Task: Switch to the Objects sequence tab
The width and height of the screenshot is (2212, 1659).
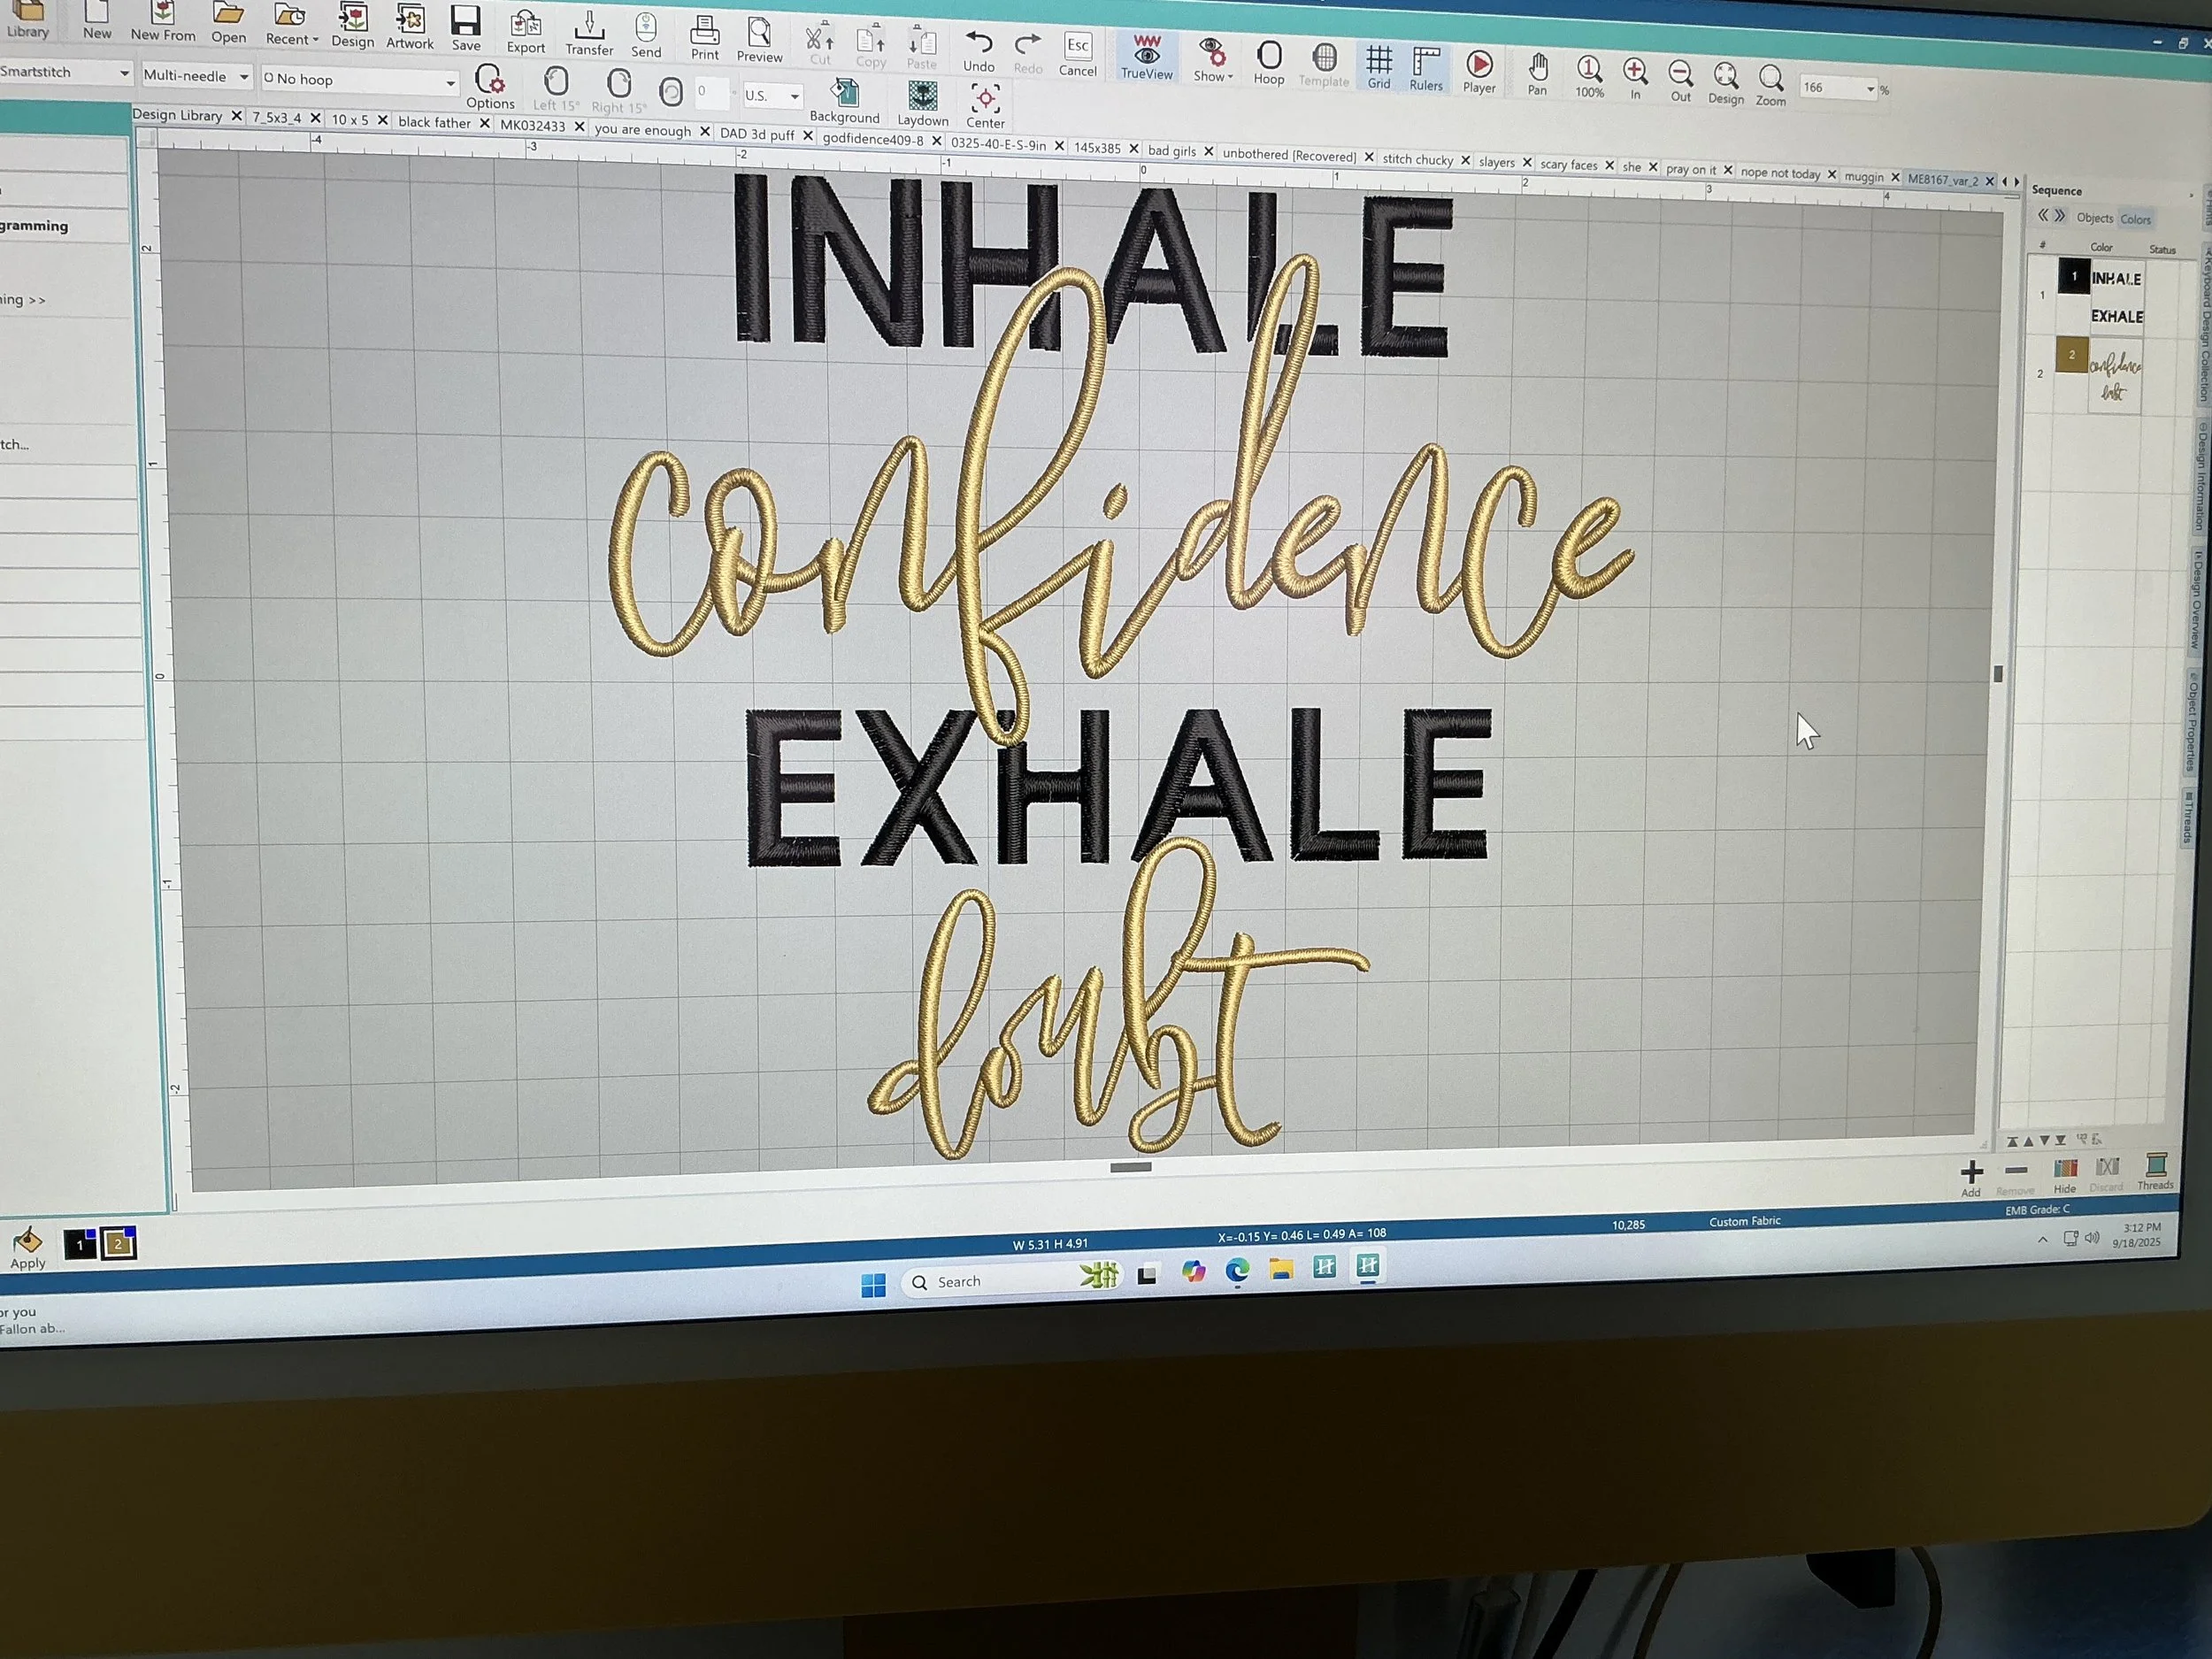Action: tap(2094, 218)
